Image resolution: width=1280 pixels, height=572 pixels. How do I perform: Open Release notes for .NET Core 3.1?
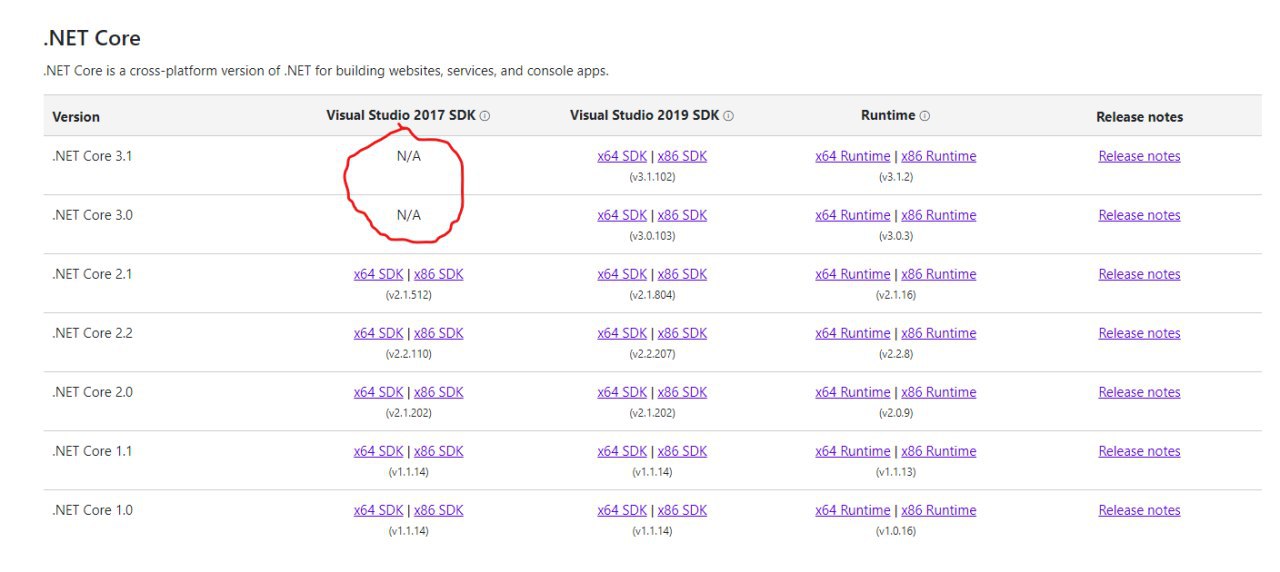[1139, 156]
